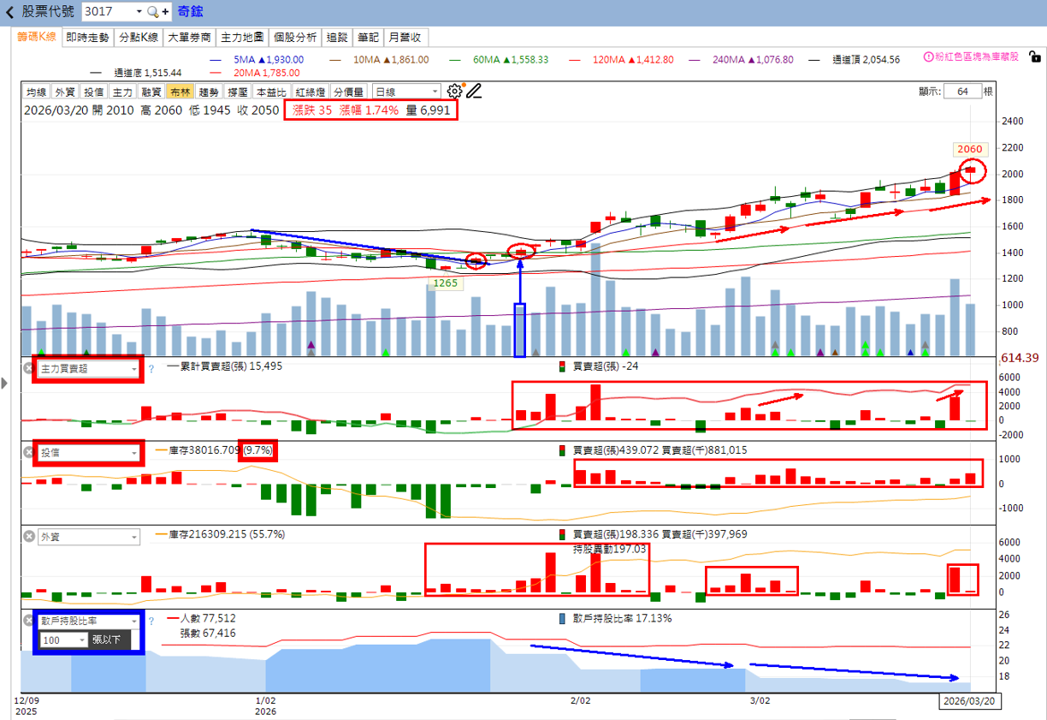Viewport: 1047px width, 720px height.
Task: Click the back arrow beside 股票代號
Action: point(9,12)
